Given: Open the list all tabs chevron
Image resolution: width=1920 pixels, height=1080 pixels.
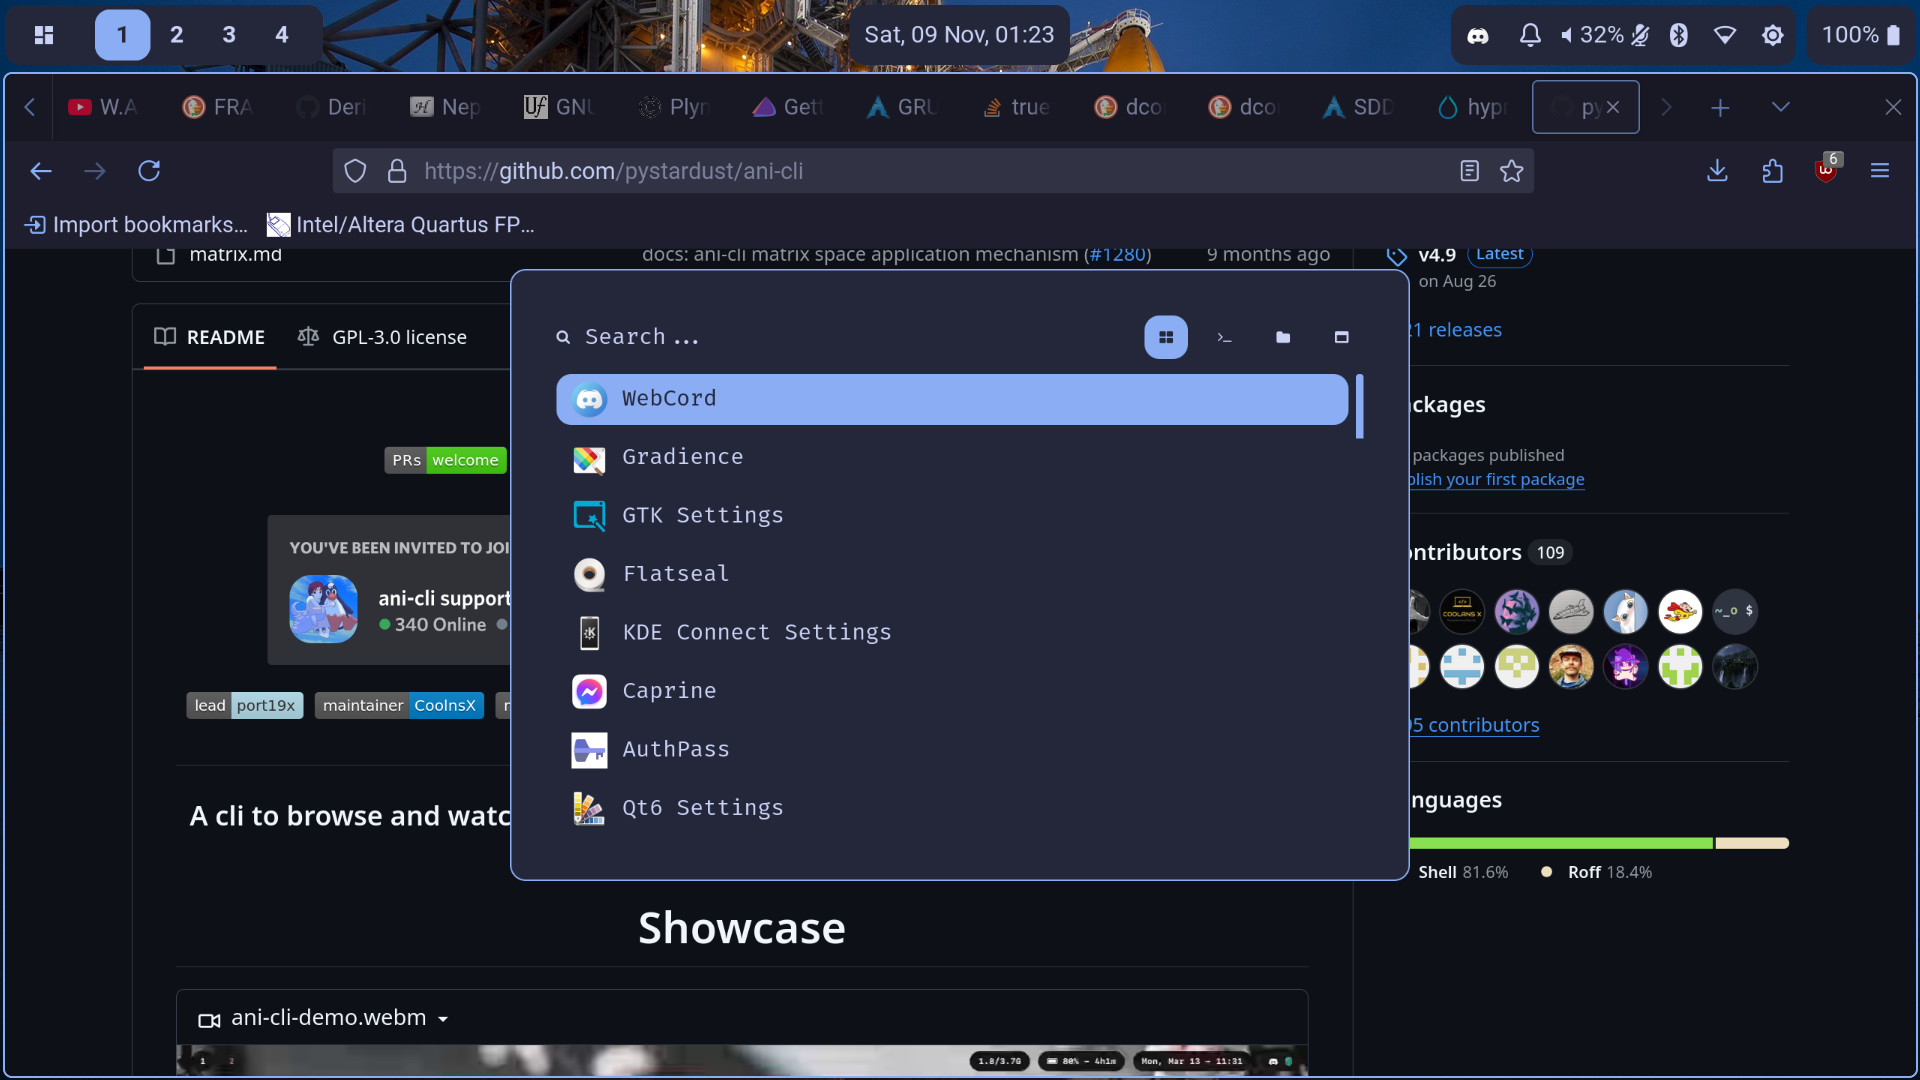Looking at the screenshot, I should pyautogui.click(x=1780, y=107).
